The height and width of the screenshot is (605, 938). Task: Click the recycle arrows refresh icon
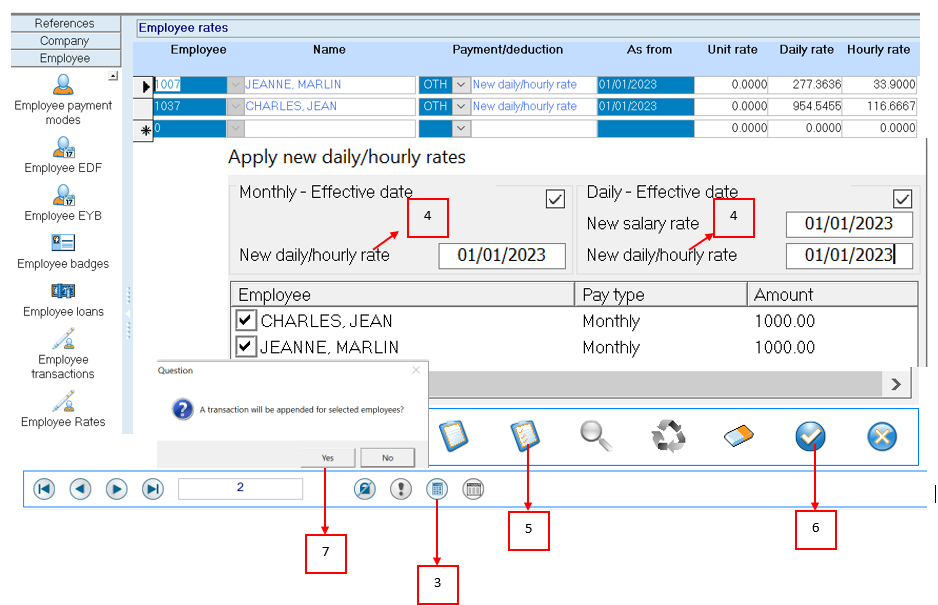(x=668, y=436)
